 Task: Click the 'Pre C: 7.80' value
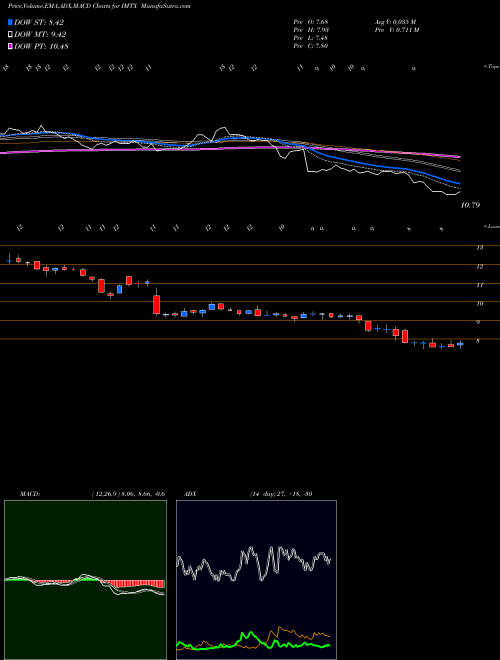[311, 46]
